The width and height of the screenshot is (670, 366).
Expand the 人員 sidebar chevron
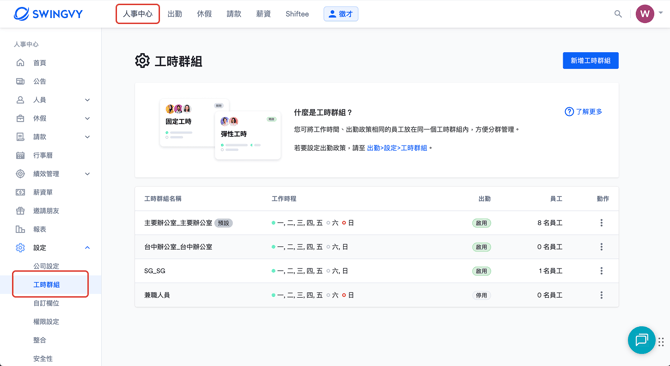pos(87,100)
